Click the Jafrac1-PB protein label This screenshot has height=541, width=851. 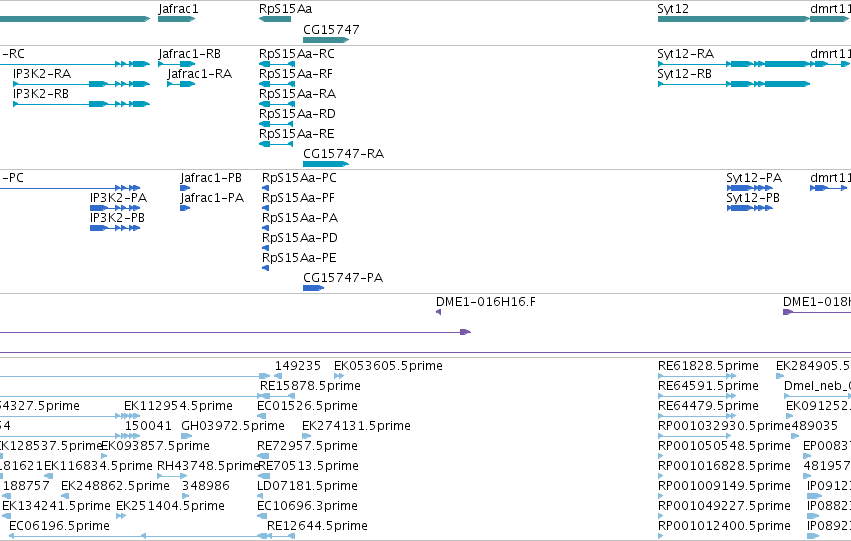pos(211,178)
